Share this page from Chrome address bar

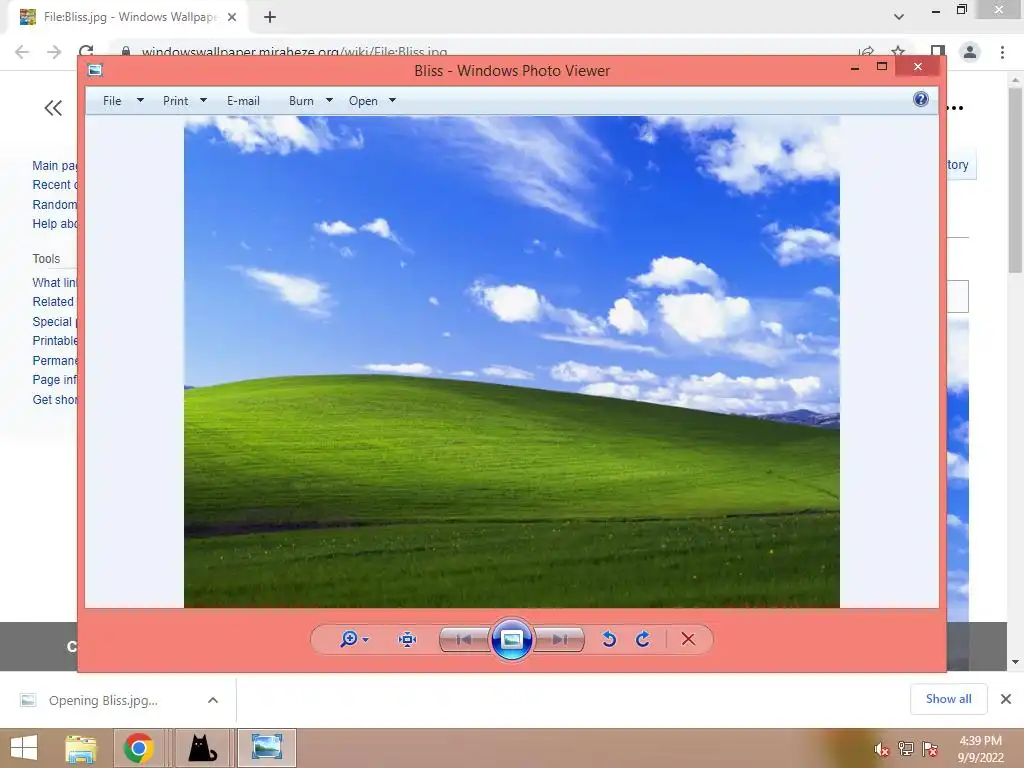[x=867, y=52]
